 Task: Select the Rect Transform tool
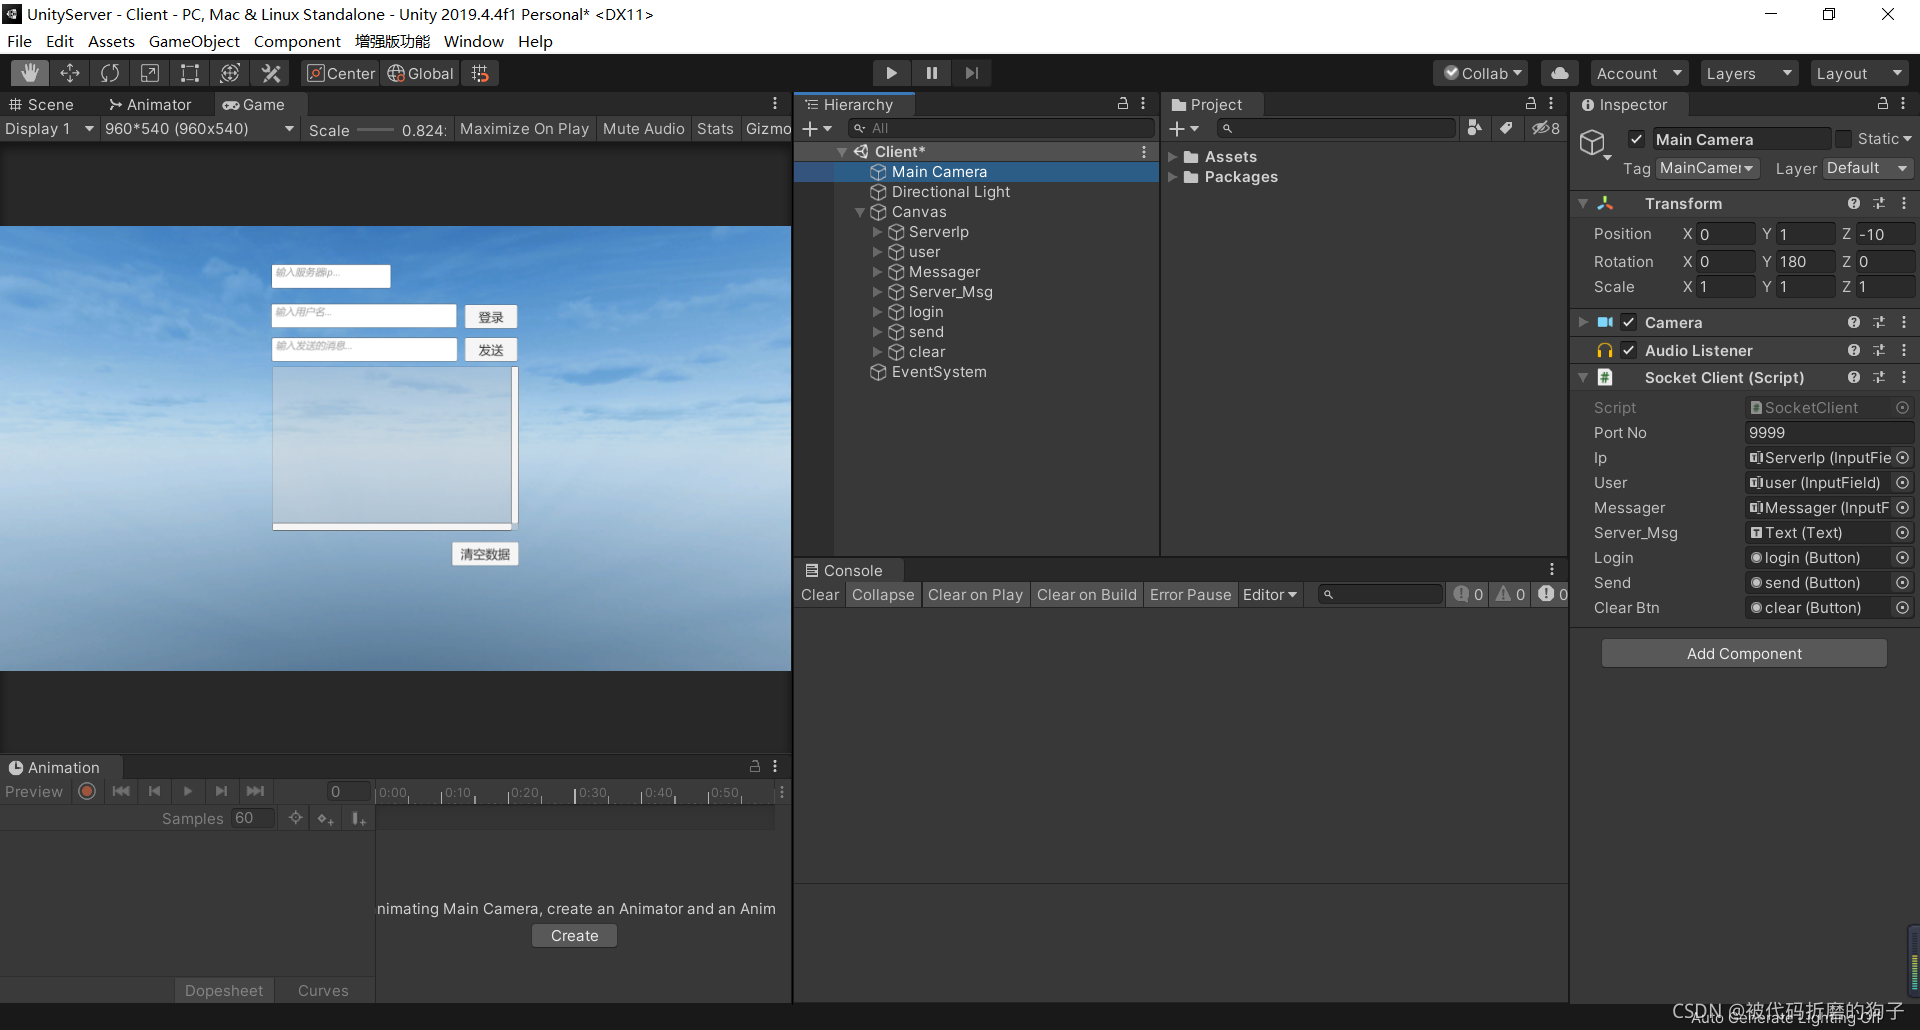[x=189, y=72]
